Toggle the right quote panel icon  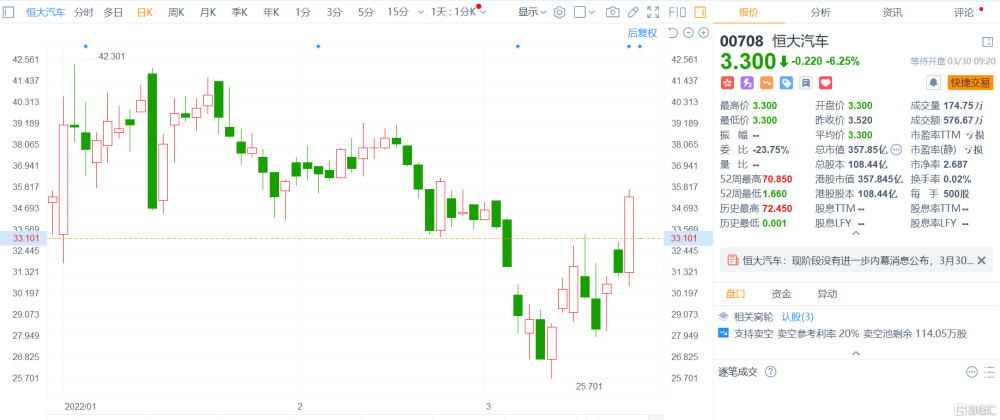(x=700, y=12)
